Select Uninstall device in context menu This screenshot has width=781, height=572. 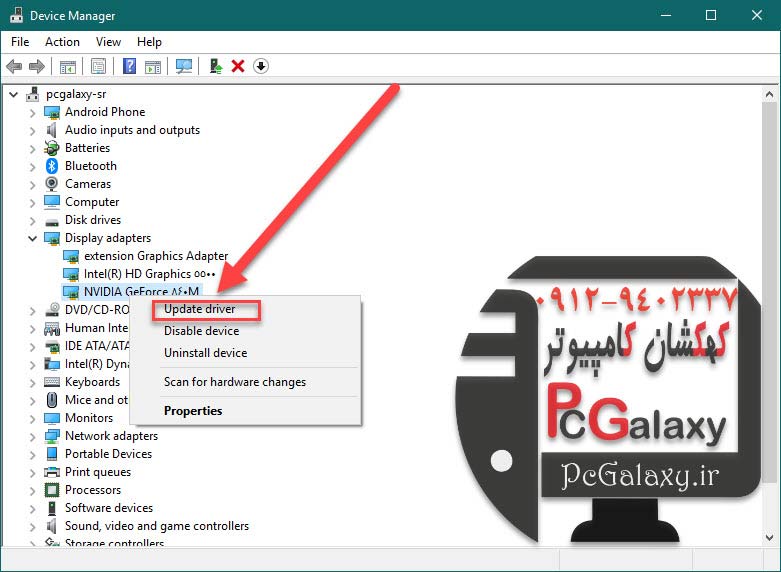pos(205,353)
